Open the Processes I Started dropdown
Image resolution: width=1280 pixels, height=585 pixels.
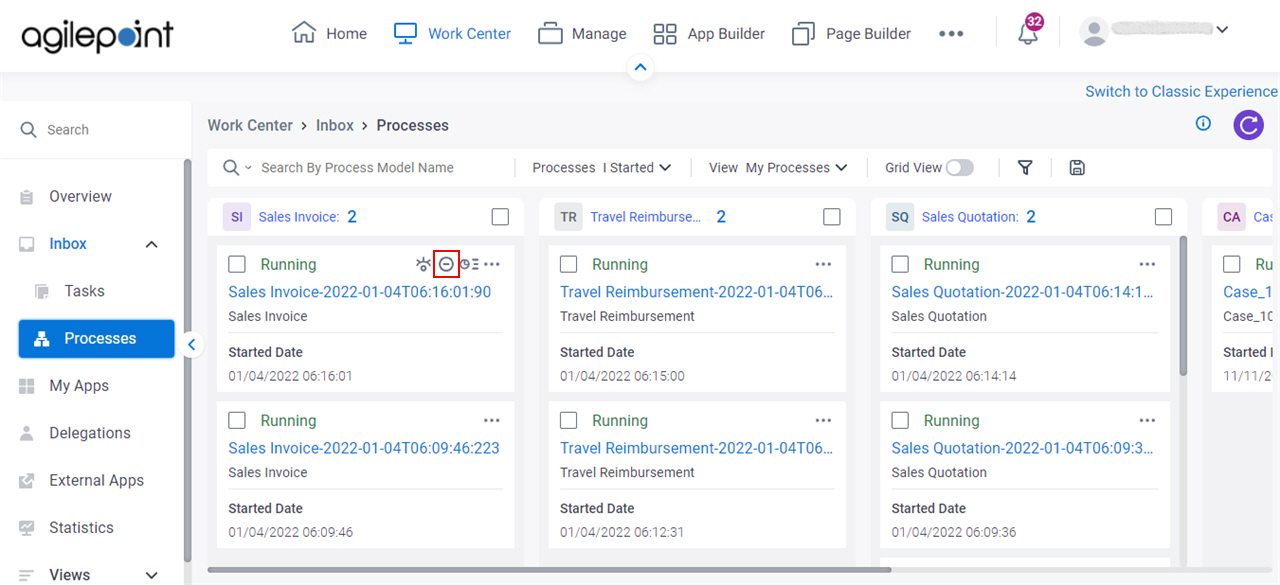click(x=602, y=167)
